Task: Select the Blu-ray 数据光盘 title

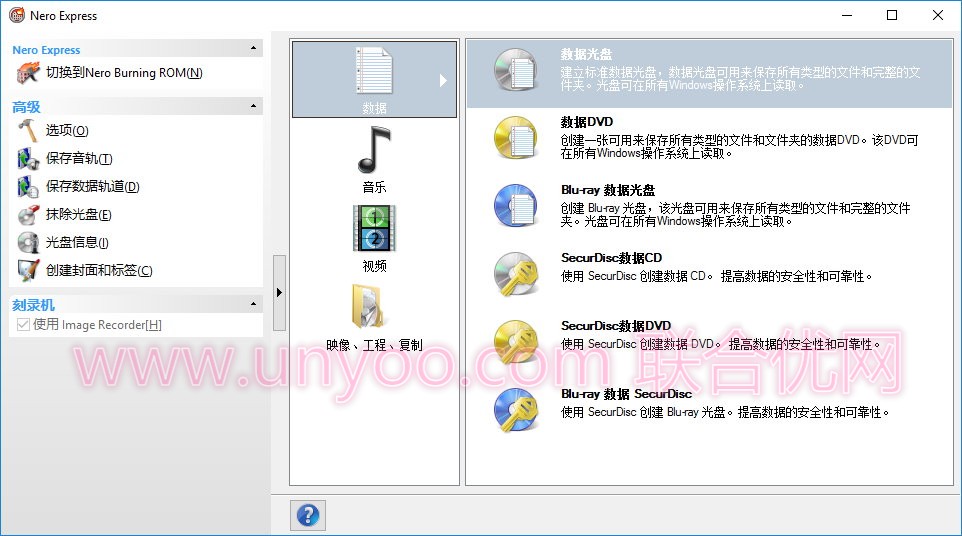Action: click(608, 190)
